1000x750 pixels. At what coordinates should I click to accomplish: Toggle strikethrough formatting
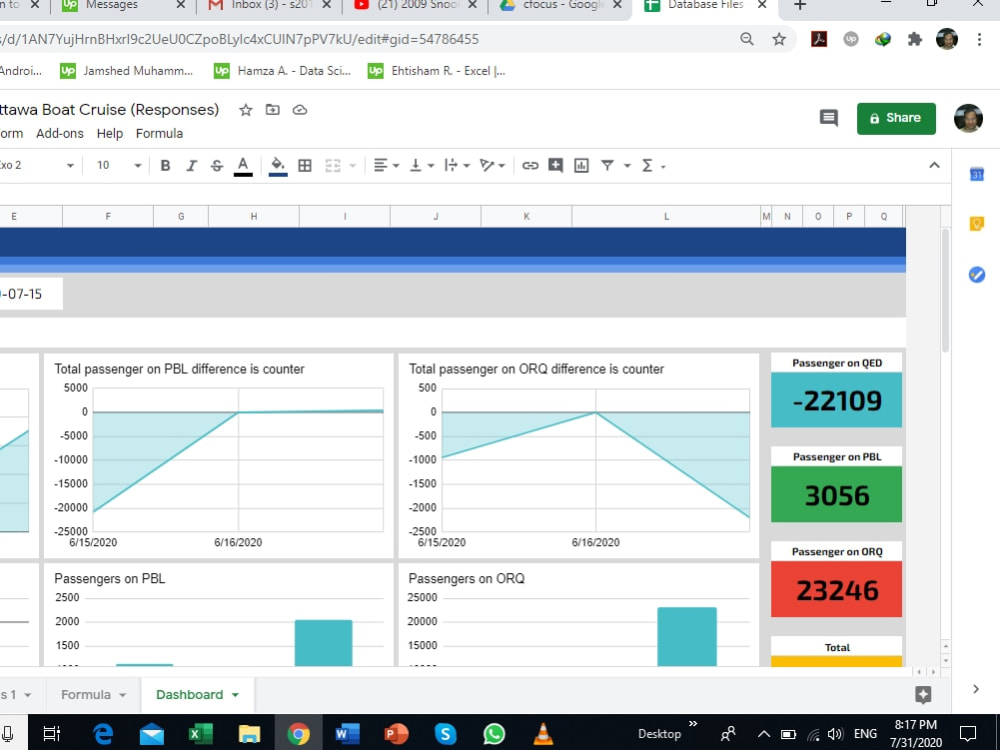tap(217, 166)
